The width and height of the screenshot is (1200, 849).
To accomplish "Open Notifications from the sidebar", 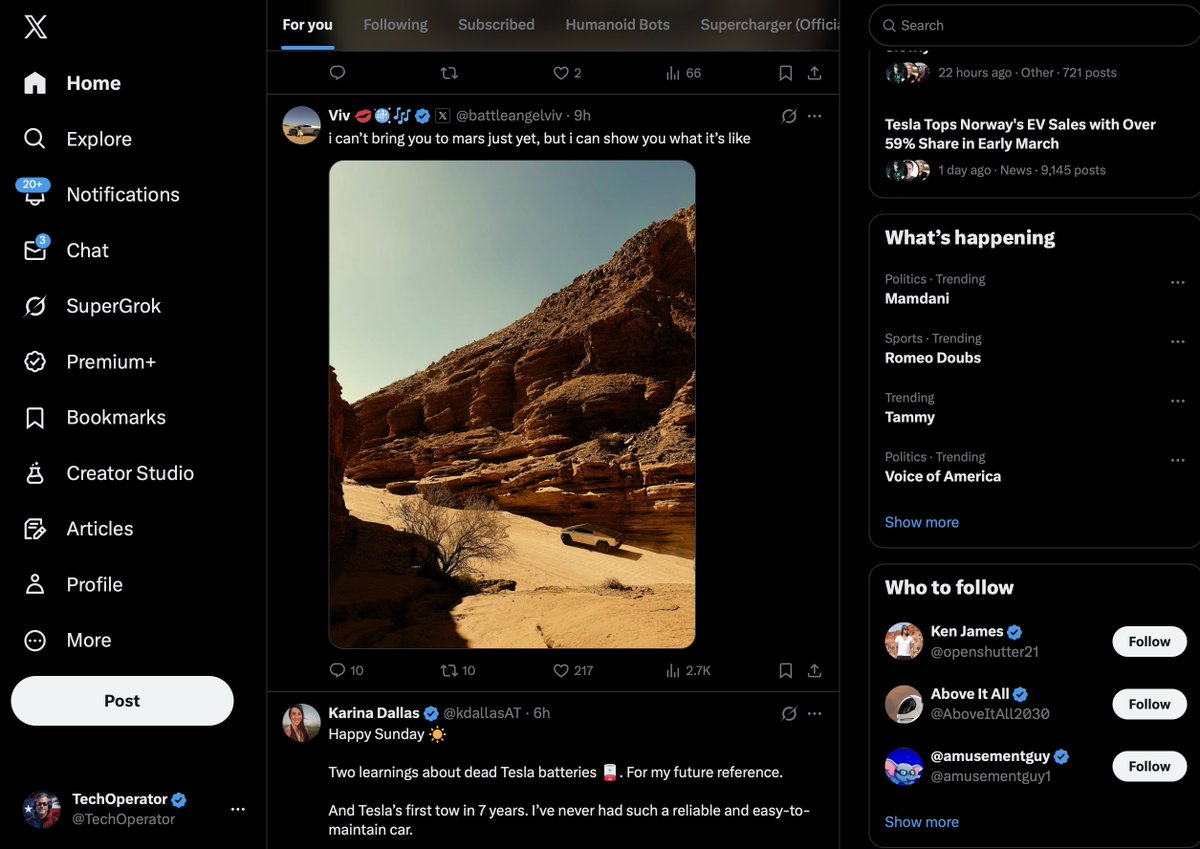I will pos(122,194).
